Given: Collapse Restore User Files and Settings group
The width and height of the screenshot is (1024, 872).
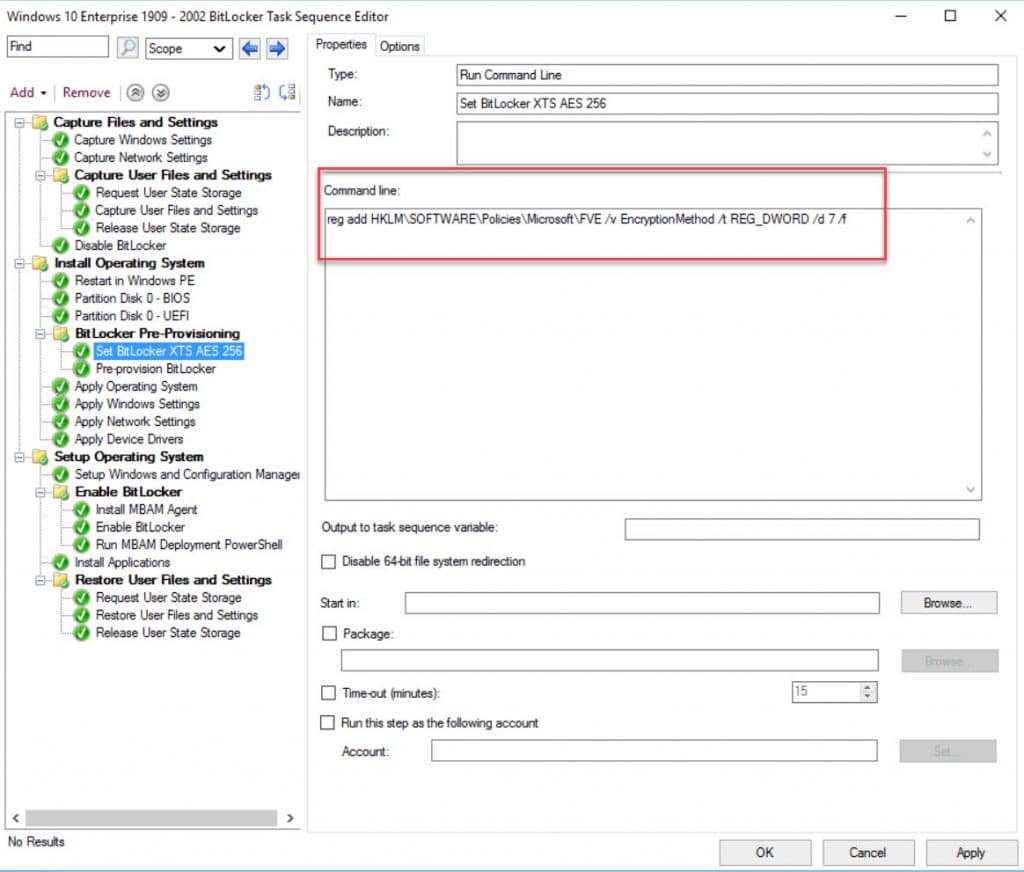Looking at the screenshot, I should [x=40, y=581].
